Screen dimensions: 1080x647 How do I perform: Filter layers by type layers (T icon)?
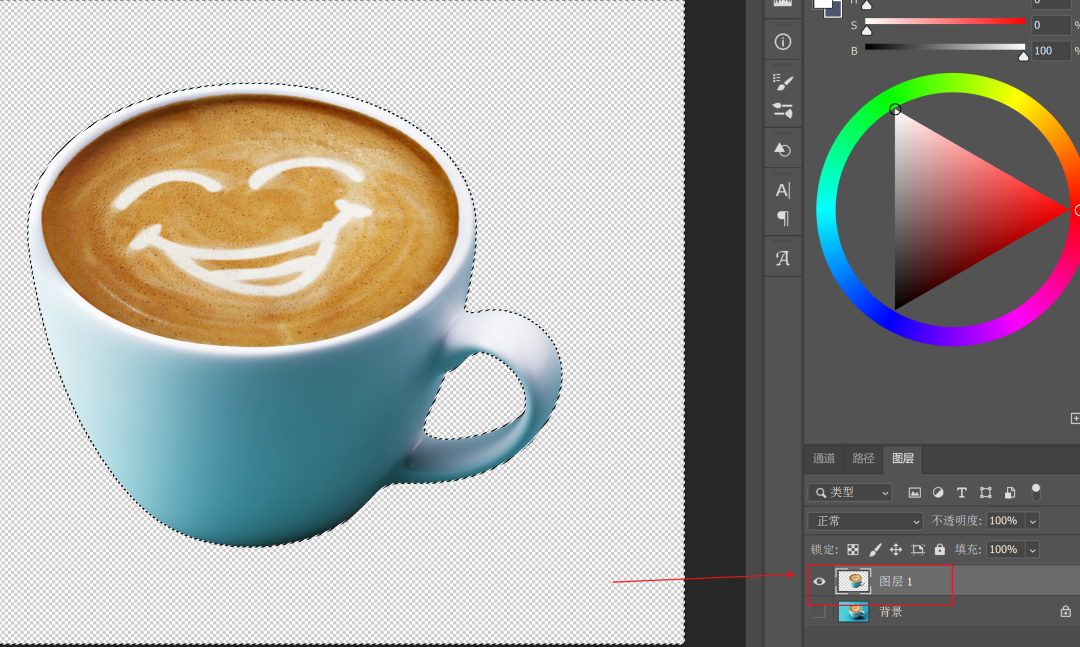coord(962,493)
